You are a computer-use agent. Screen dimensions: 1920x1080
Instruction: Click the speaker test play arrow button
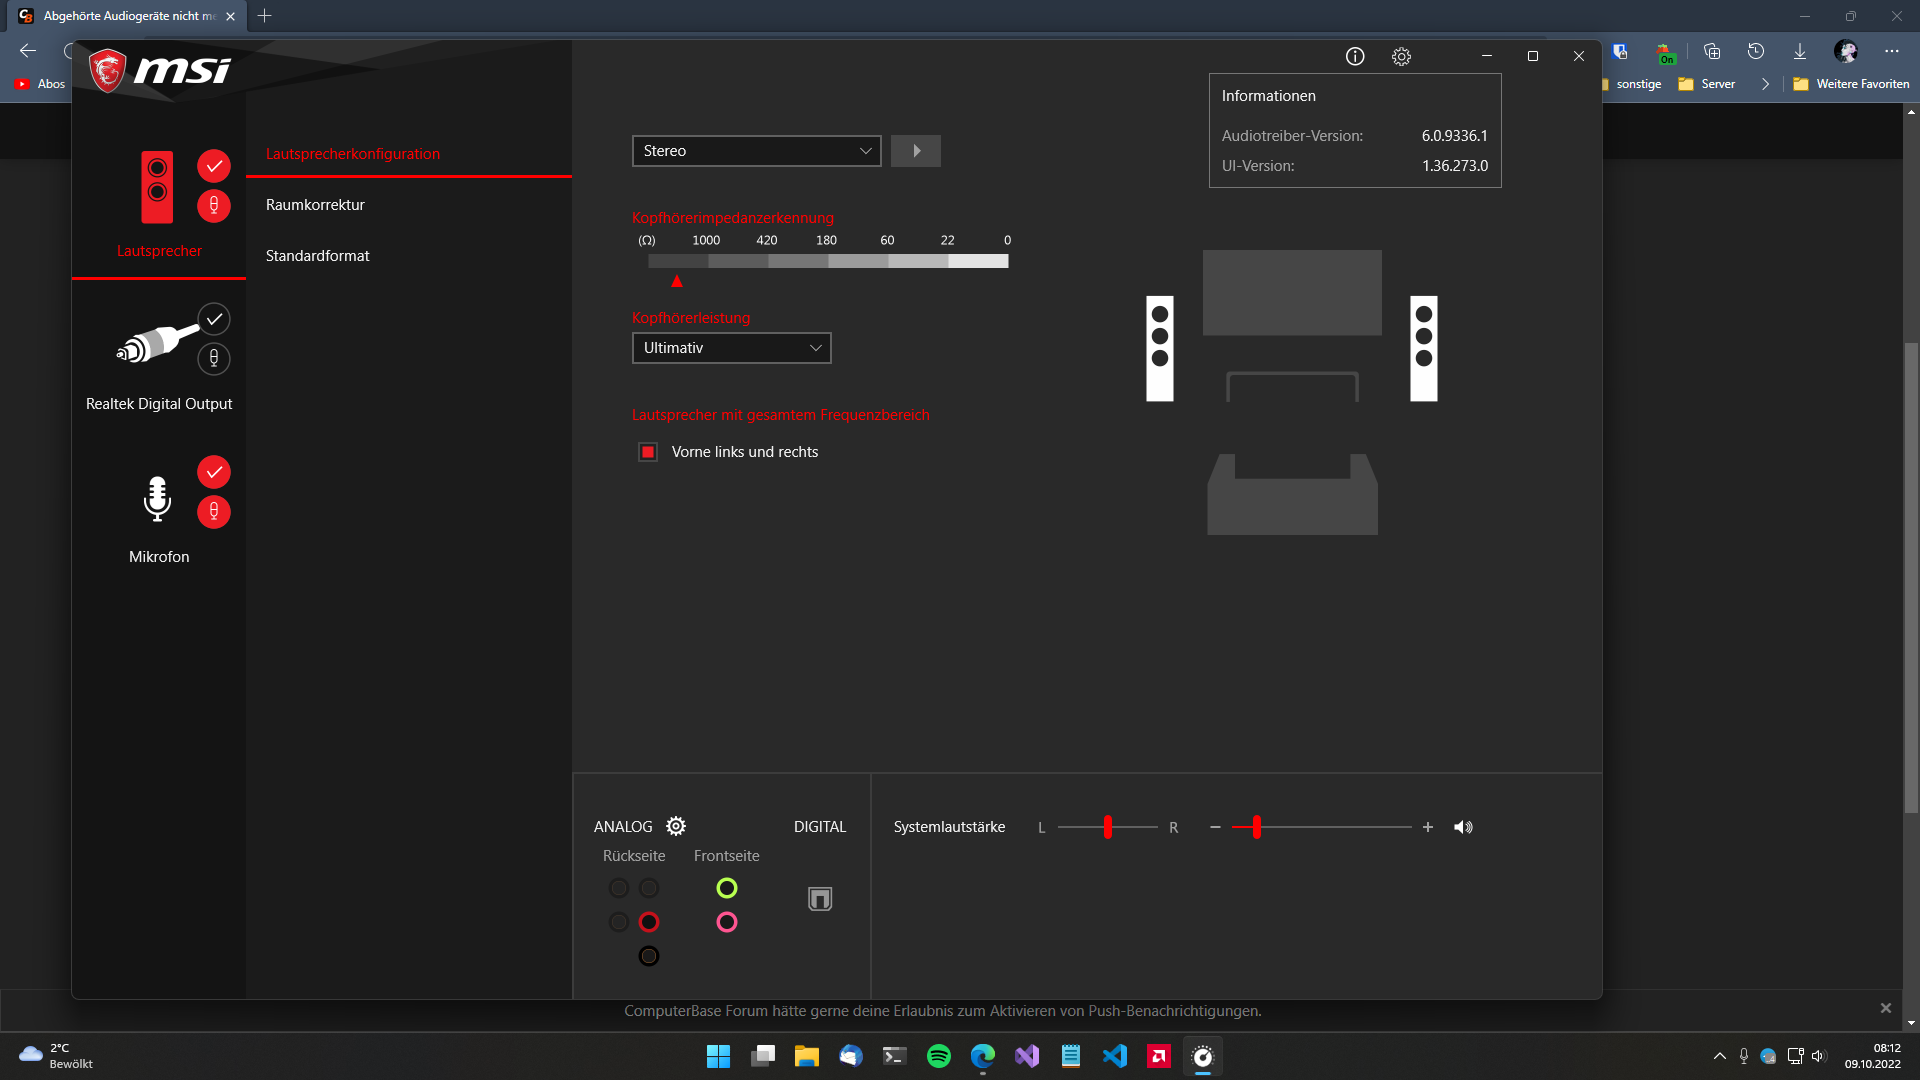915,150
